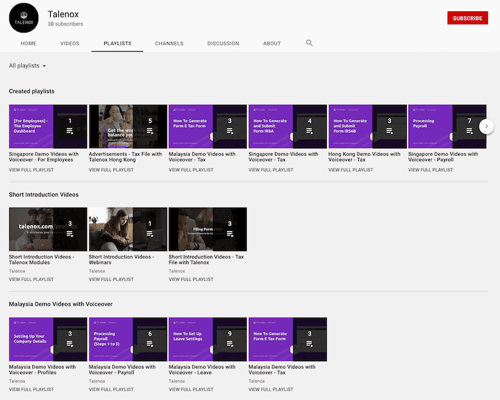Viewport: 500px width, 400px height.
Task: Click playlist icon on Leave Settings thumbnail
Action: click(x=230, y=344)
